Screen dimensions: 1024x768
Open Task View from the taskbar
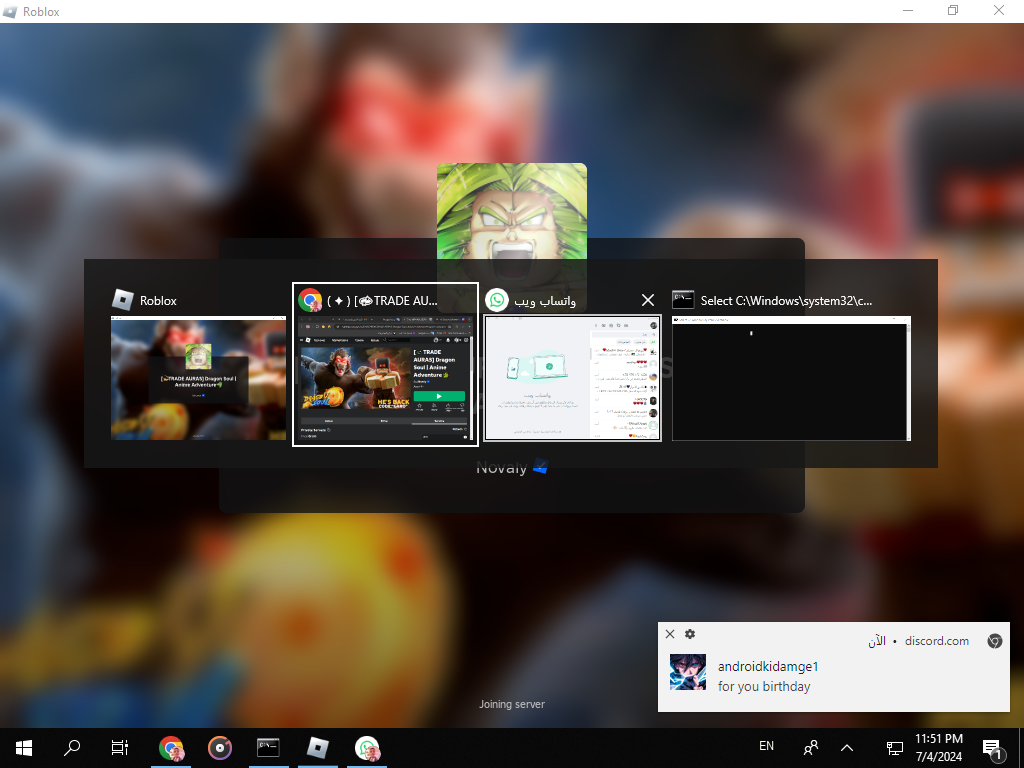(x=120, y=748)
